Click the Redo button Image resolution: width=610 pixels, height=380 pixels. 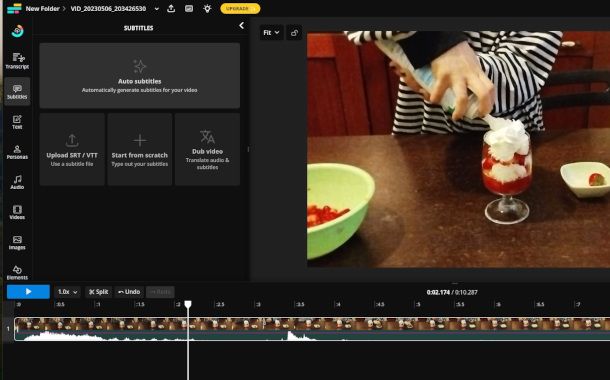(160, 292)
